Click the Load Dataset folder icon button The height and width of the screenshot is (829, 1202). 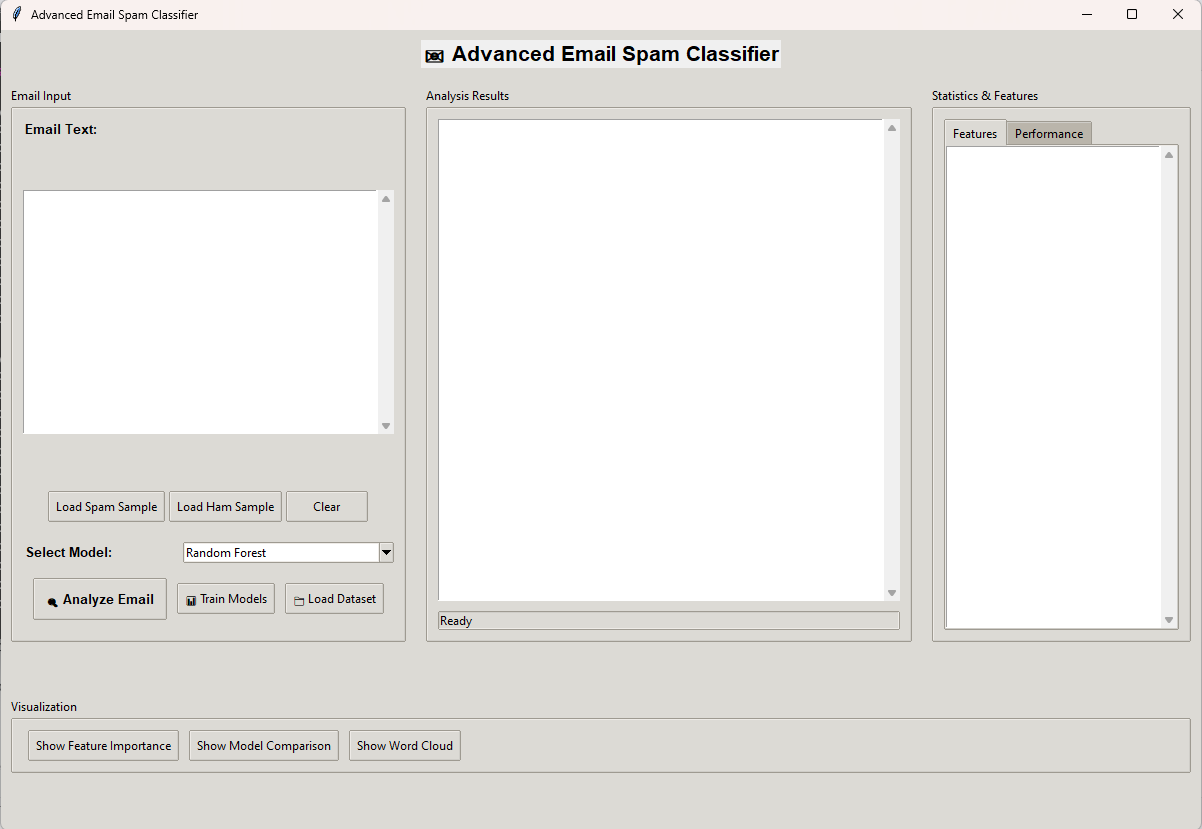tap(334, 599)
